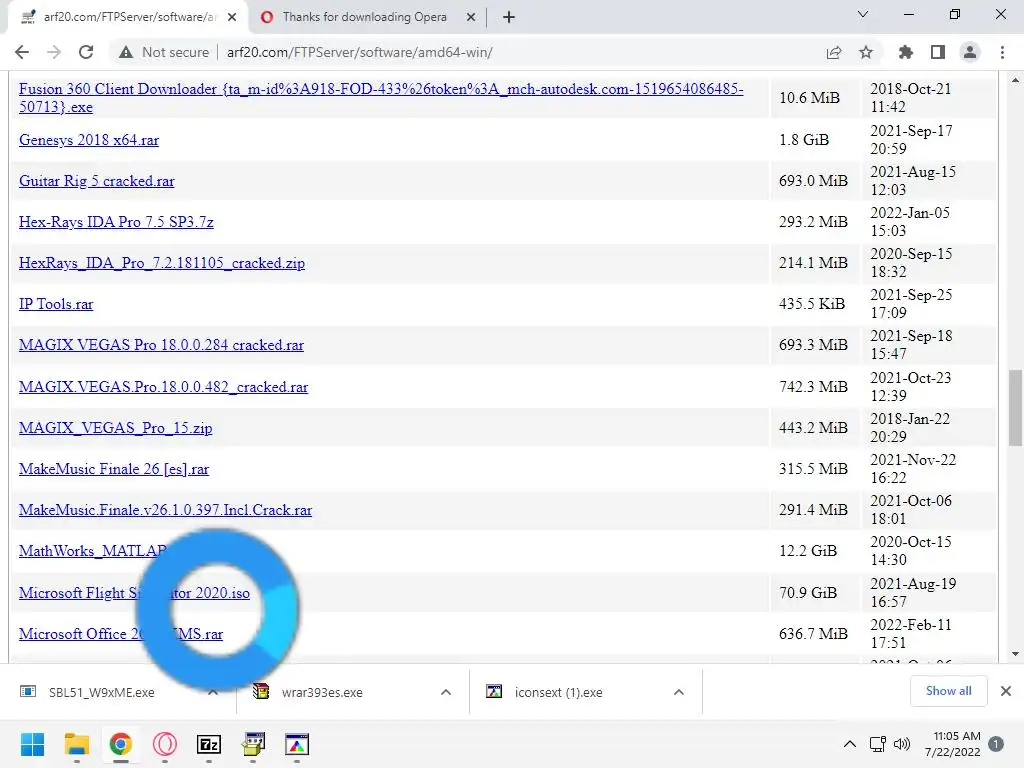Screen dimensions: 1024x768
Task: Open a new tab with the plus button
Action: (x=509, y=17)
